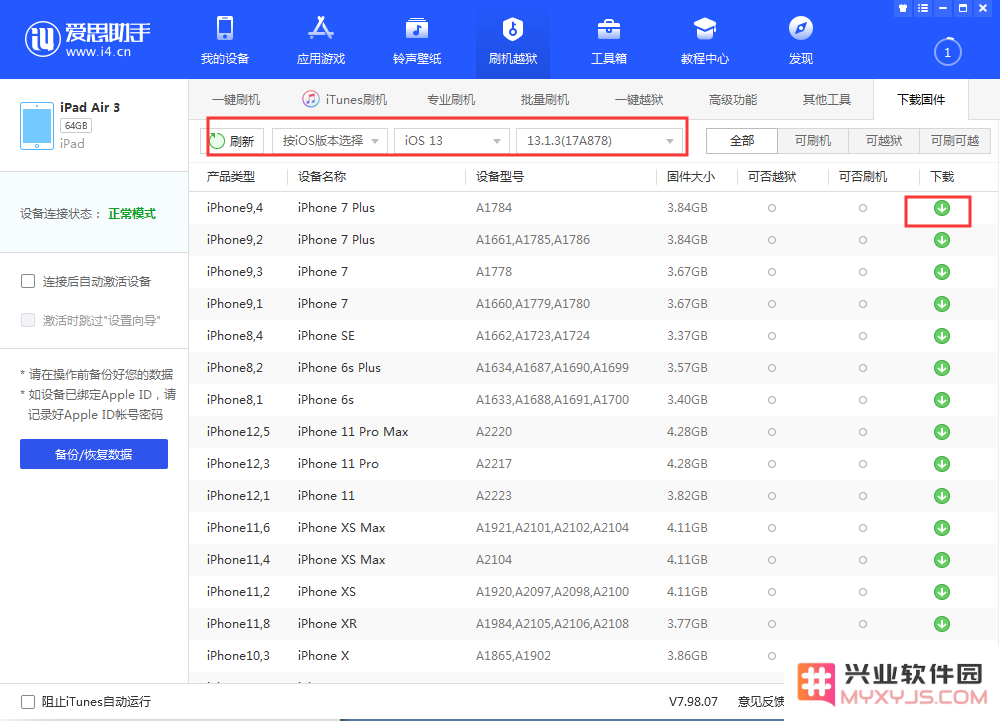
Task: Click the iPad Air 3 device thumbnail
Action: pos(36,126)
